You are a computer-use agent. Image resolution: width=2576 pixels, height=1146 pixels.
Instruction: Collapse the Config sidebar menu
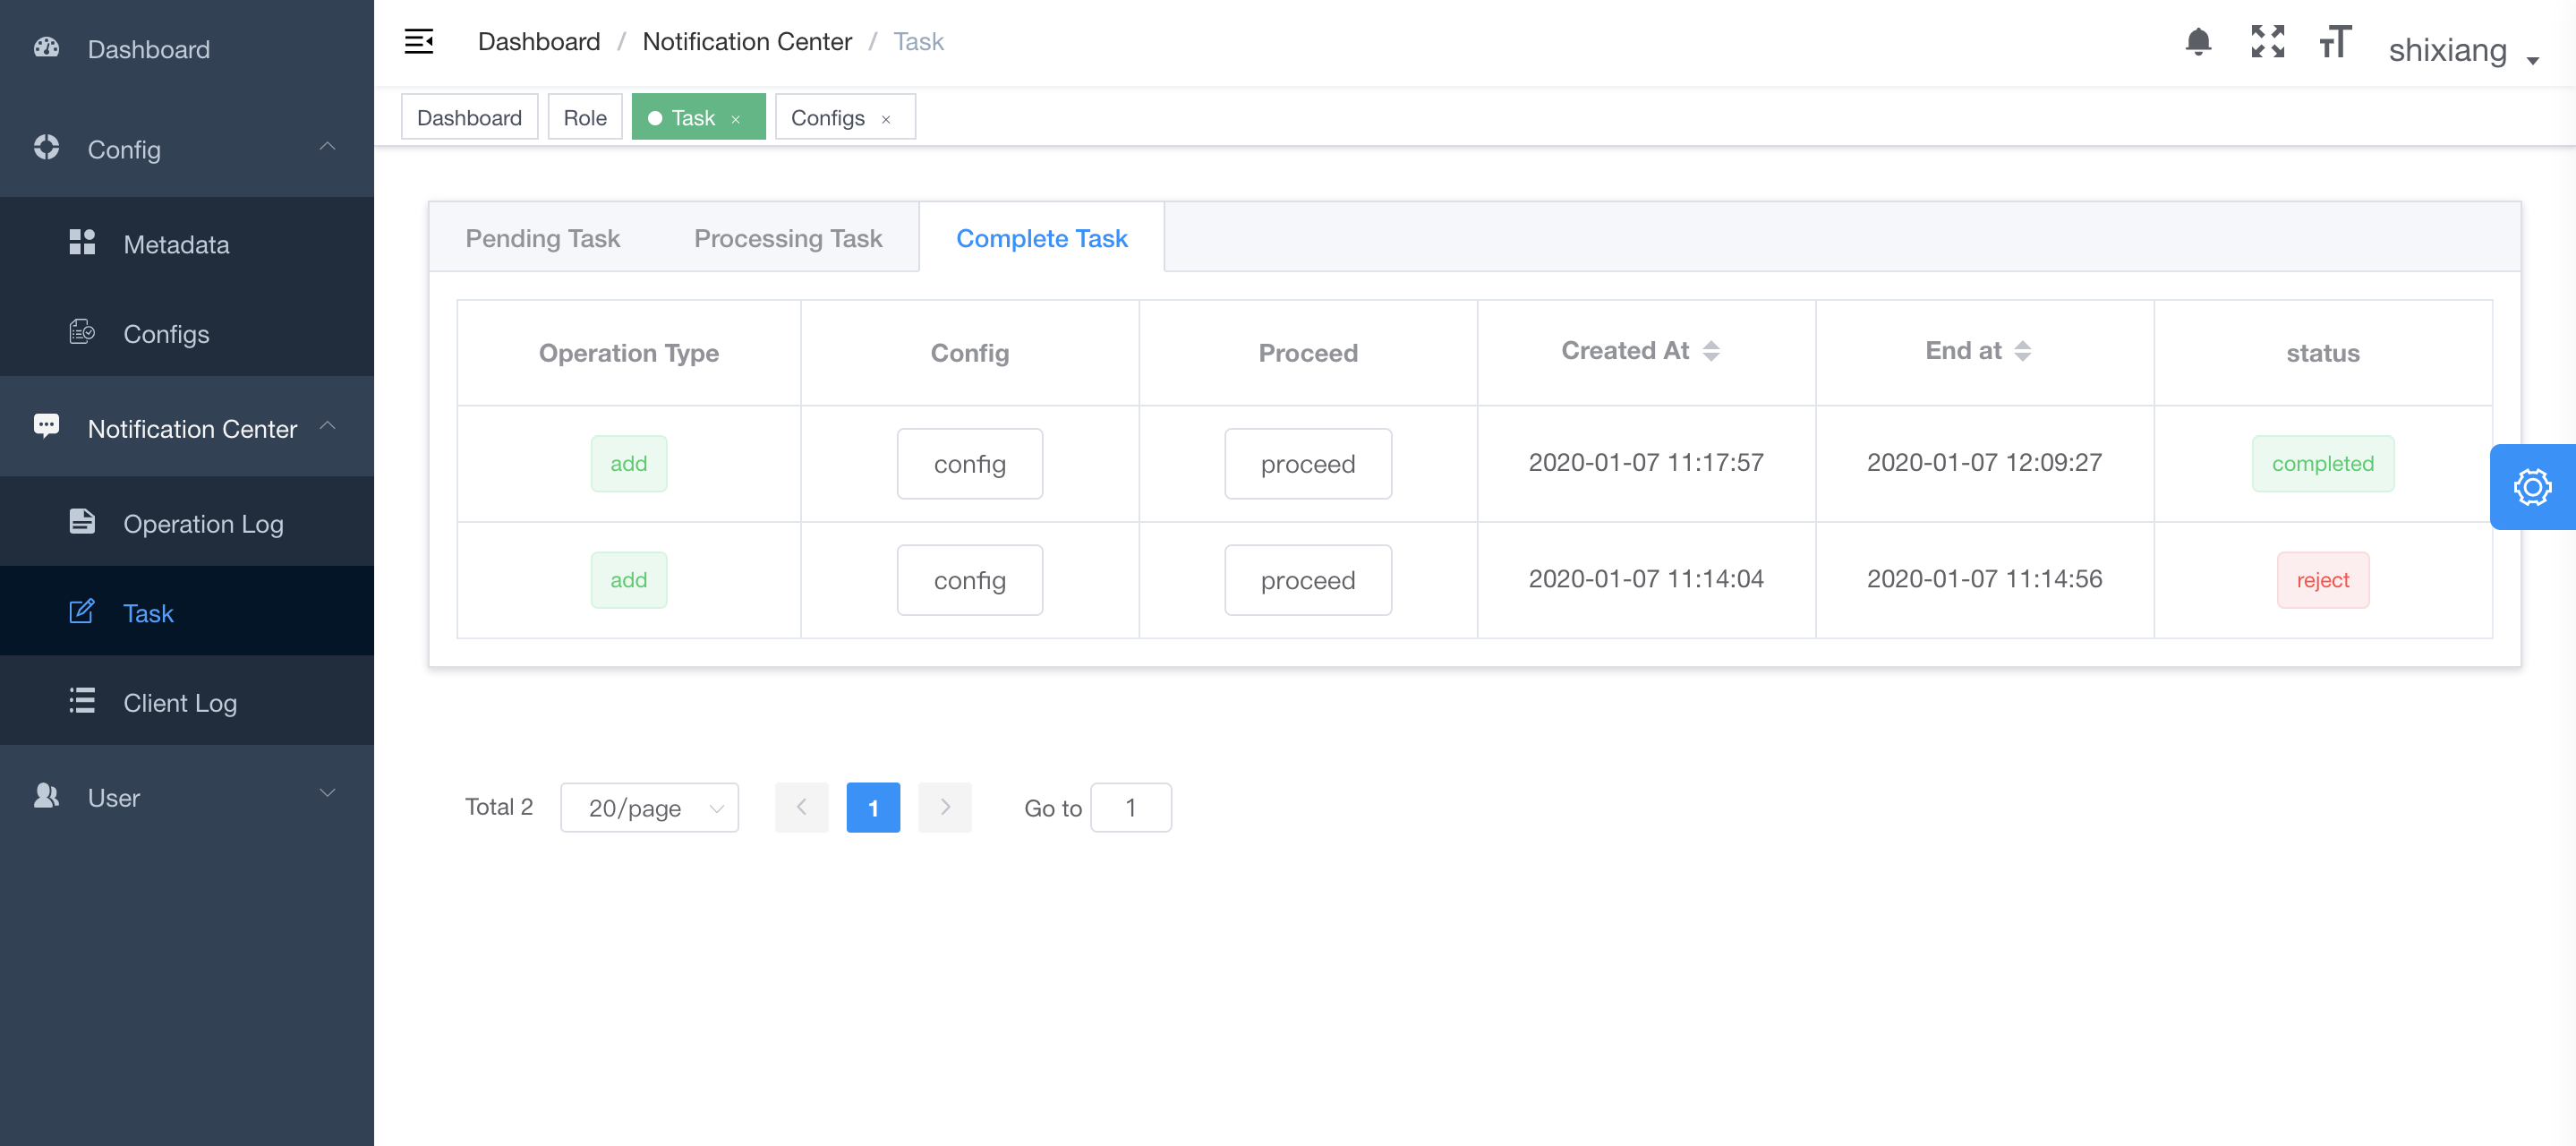(x=186, y=149)
